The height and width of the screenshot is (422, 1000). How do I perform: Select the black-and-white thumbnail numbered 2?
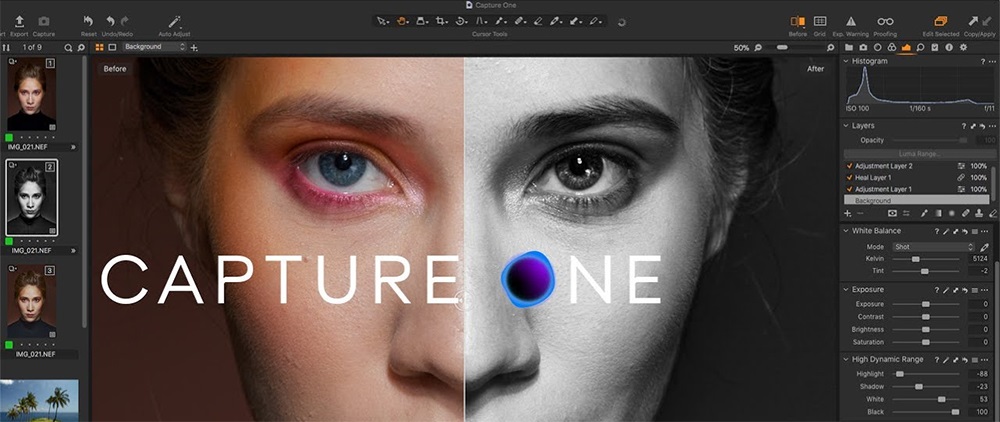tap(31, 198)
